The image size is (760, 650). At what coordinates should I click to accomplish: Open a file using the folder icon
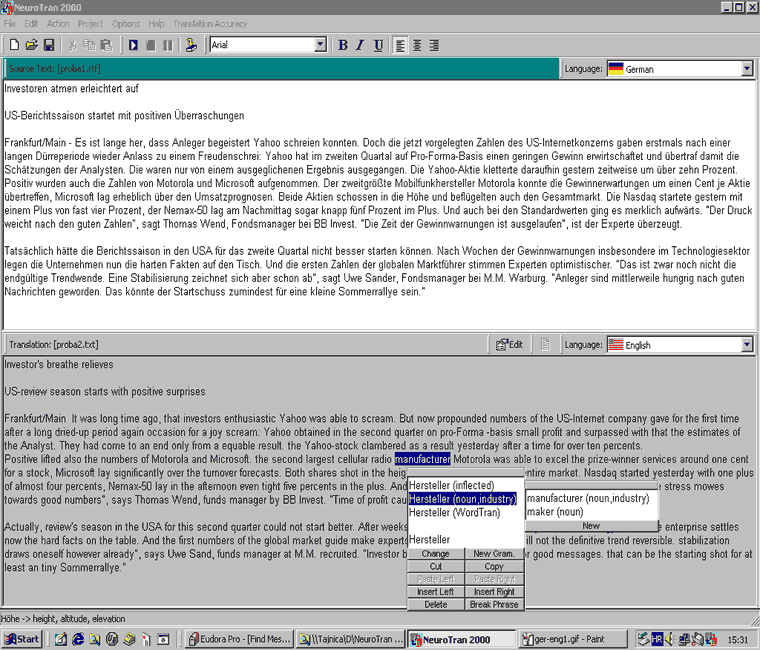coord(32,45)
